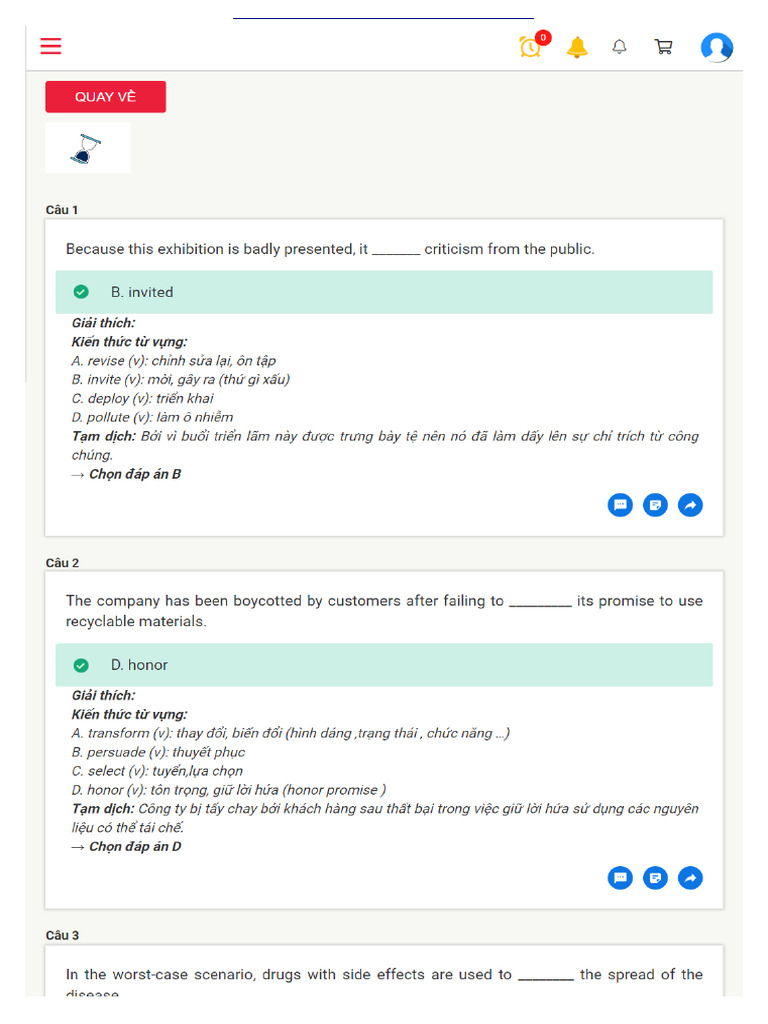Viewport: 768px width, 1024px height.
Task: Open the note icon for Câu 1
Action: click(x=655, y=505)
